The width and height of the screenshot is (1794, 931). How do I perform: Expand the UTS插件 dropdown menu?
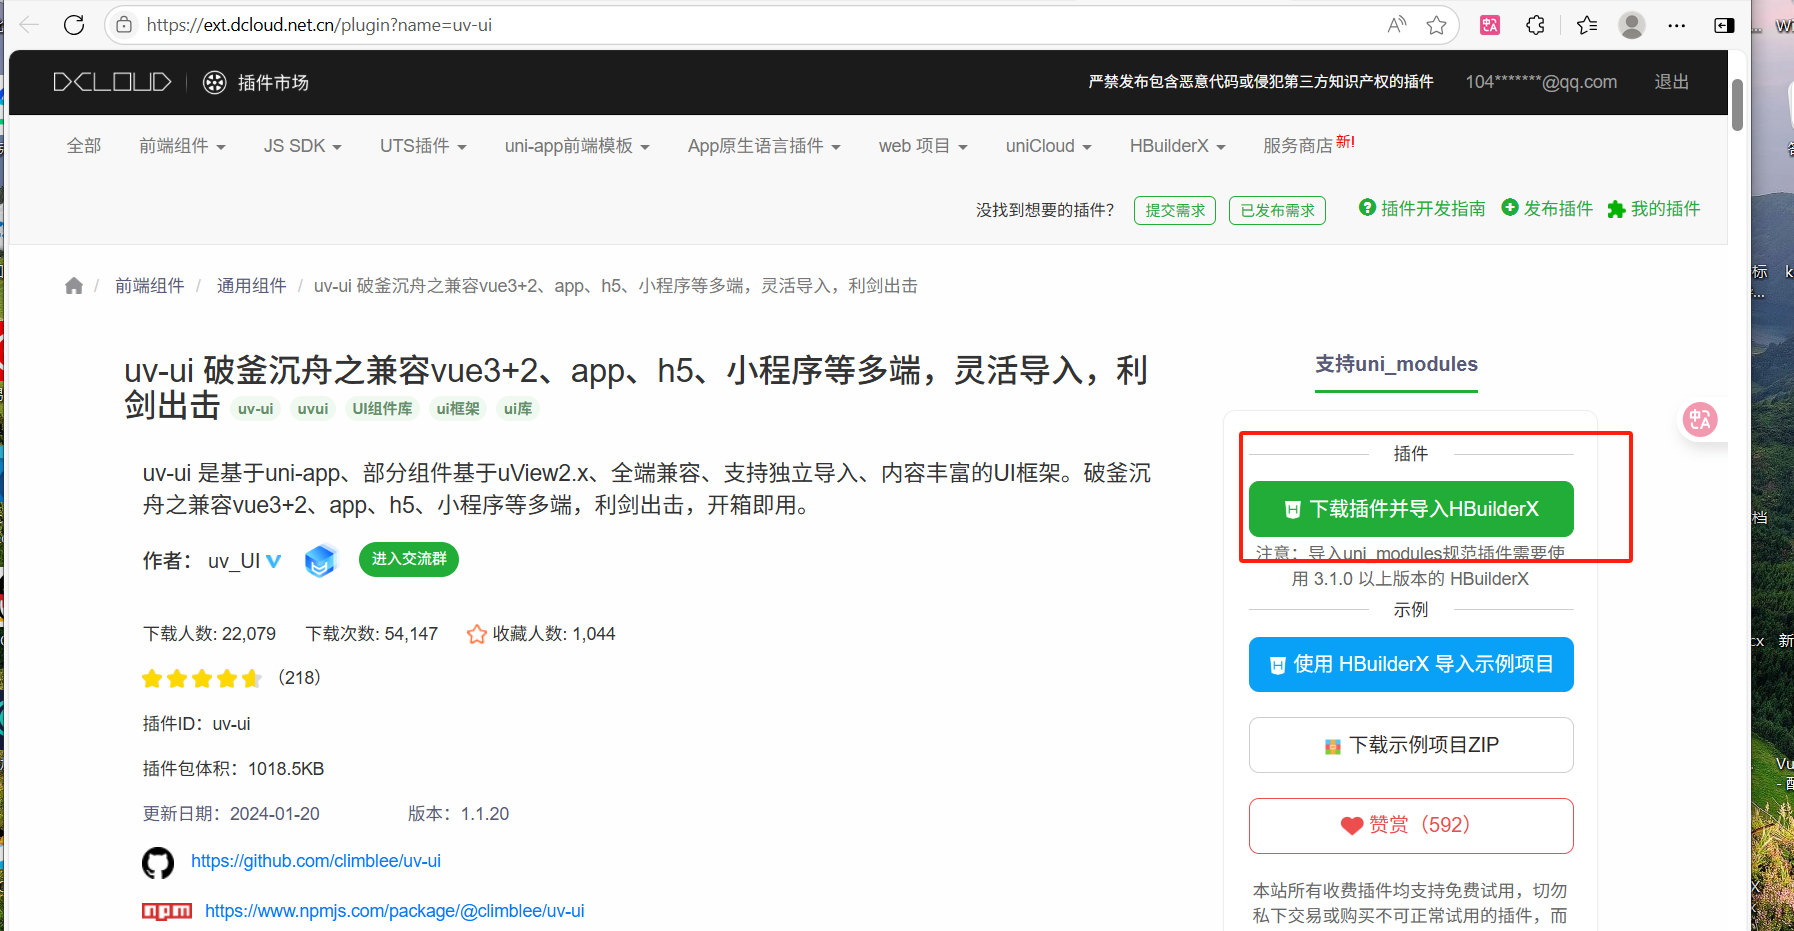(423, 146)
